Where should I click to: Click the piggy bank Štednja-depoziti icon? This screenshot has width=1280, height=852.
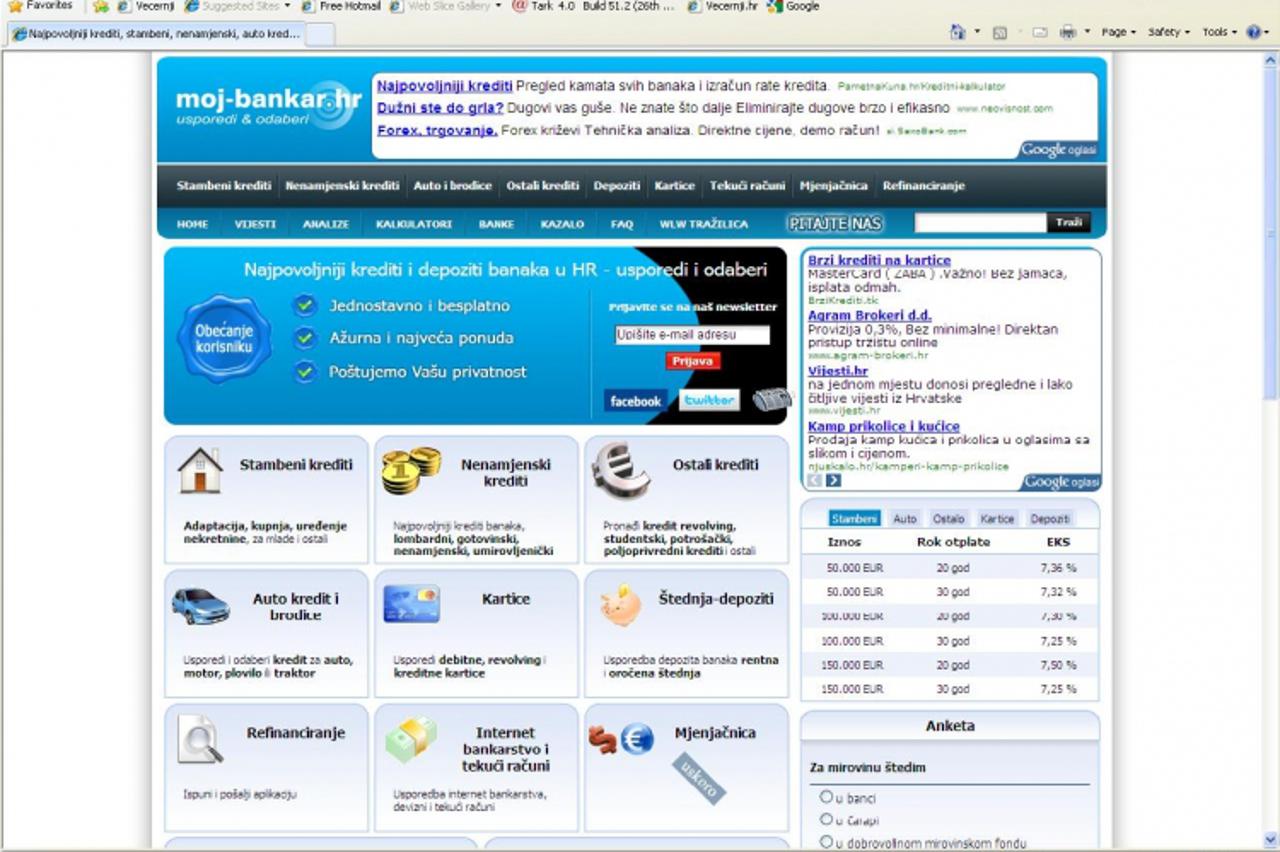[621, 605]
